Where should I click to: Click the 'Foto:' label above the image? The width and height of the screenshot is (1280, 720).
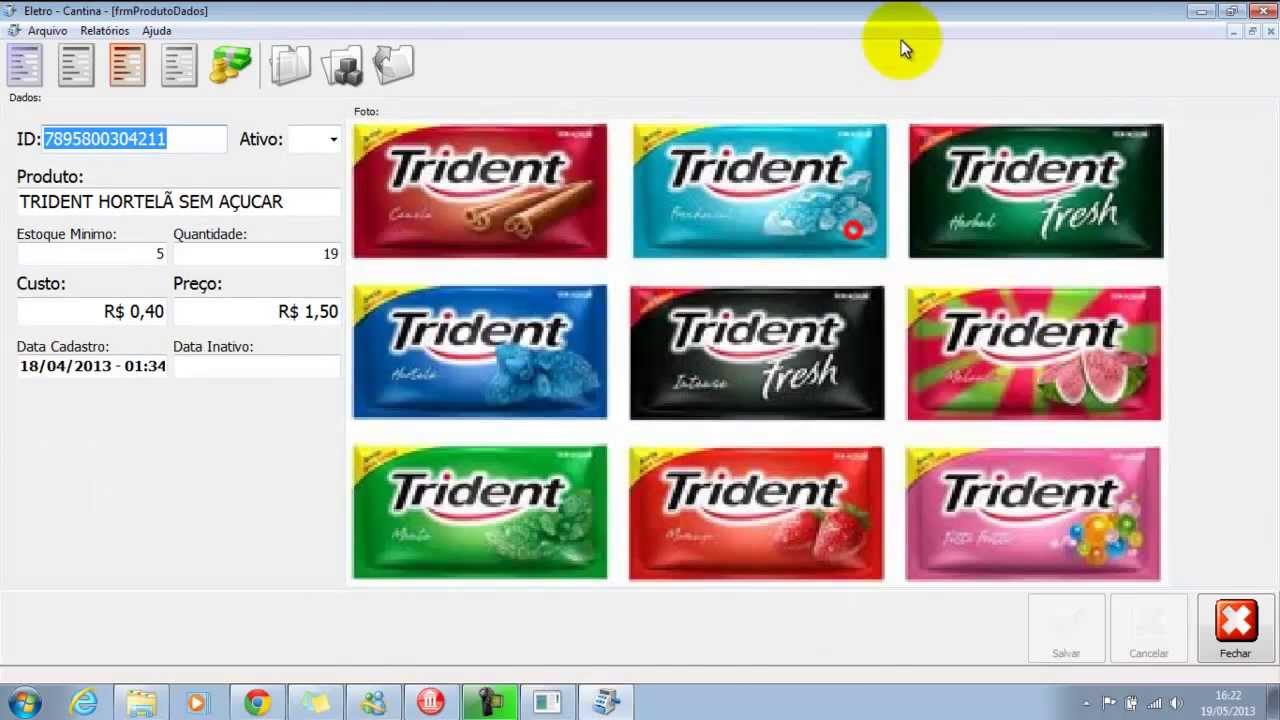click(x=366, y=112)
